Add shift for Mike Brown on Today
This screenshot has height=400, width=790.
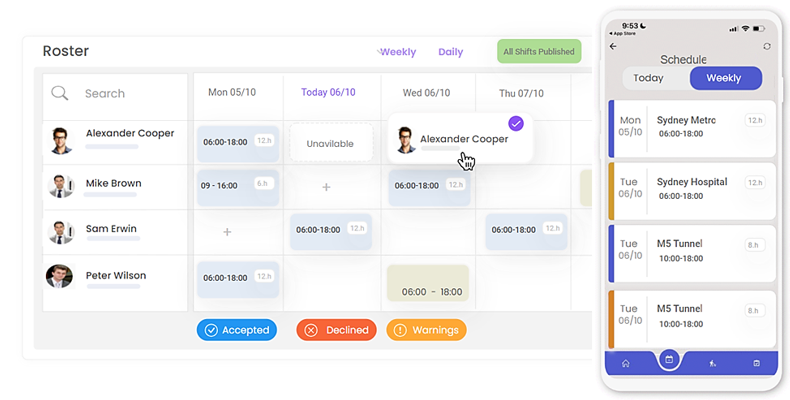click(326, 187)
